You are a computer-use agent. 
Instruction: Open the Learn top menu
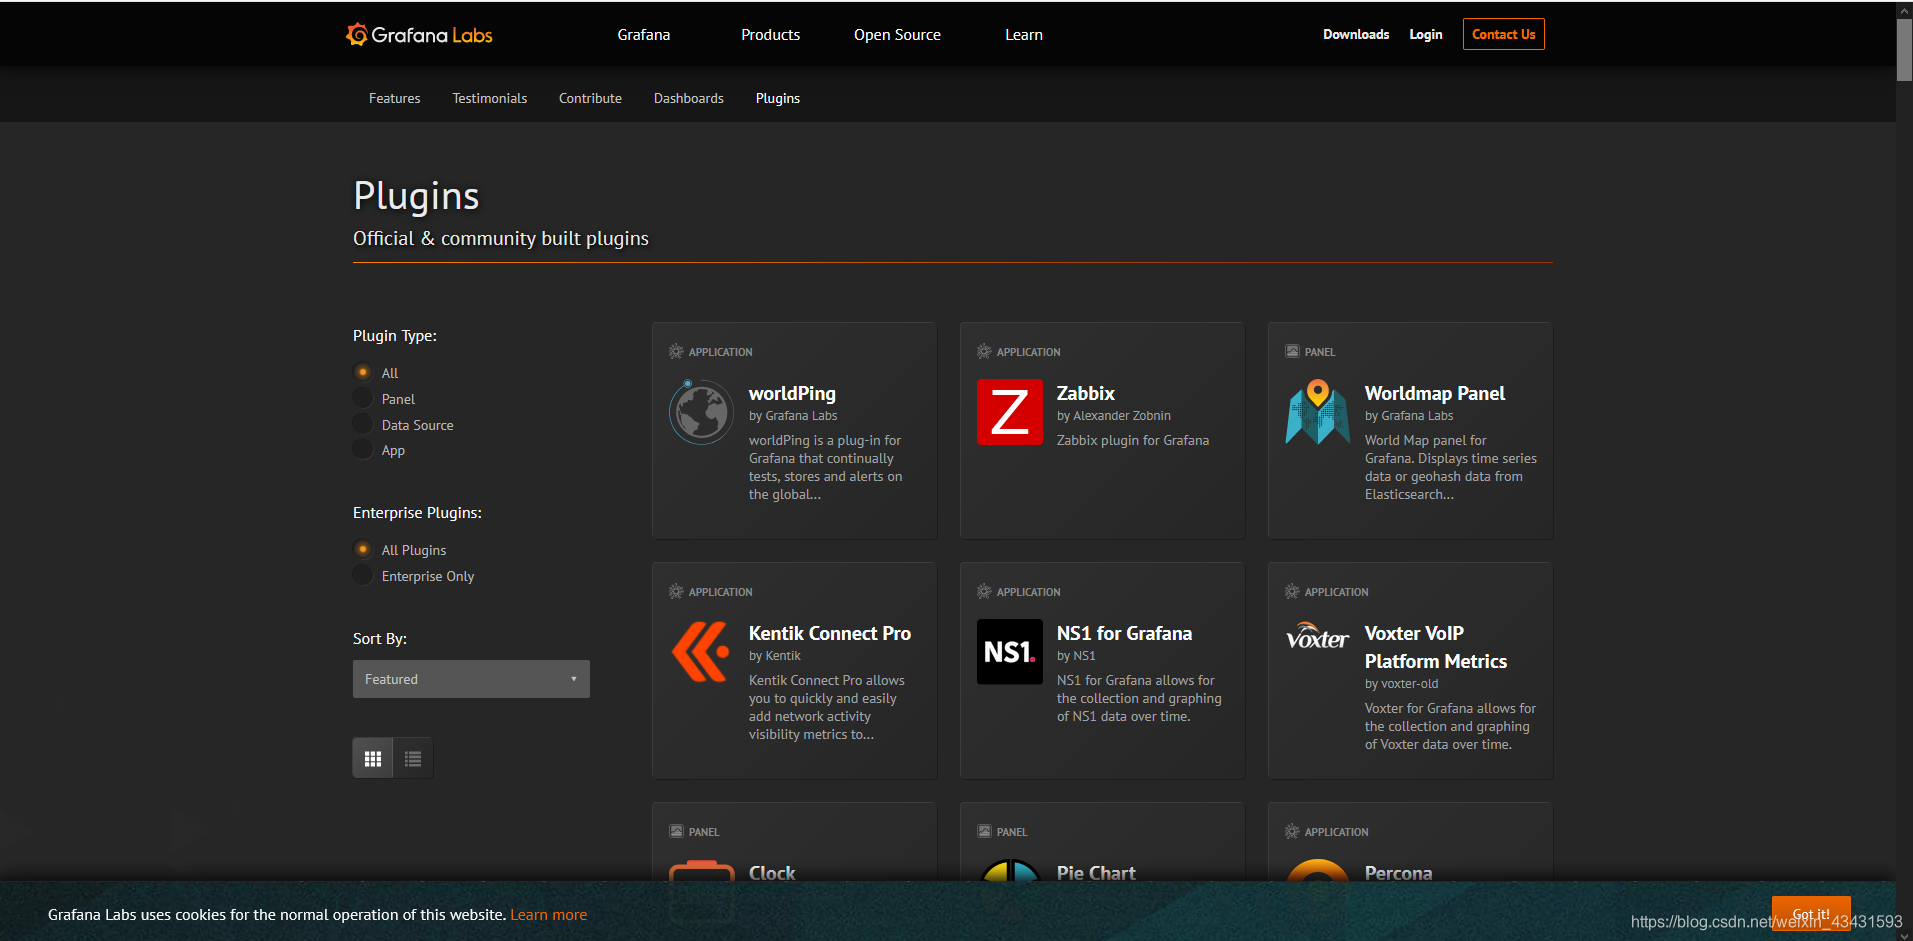[x=1024, y=35]
